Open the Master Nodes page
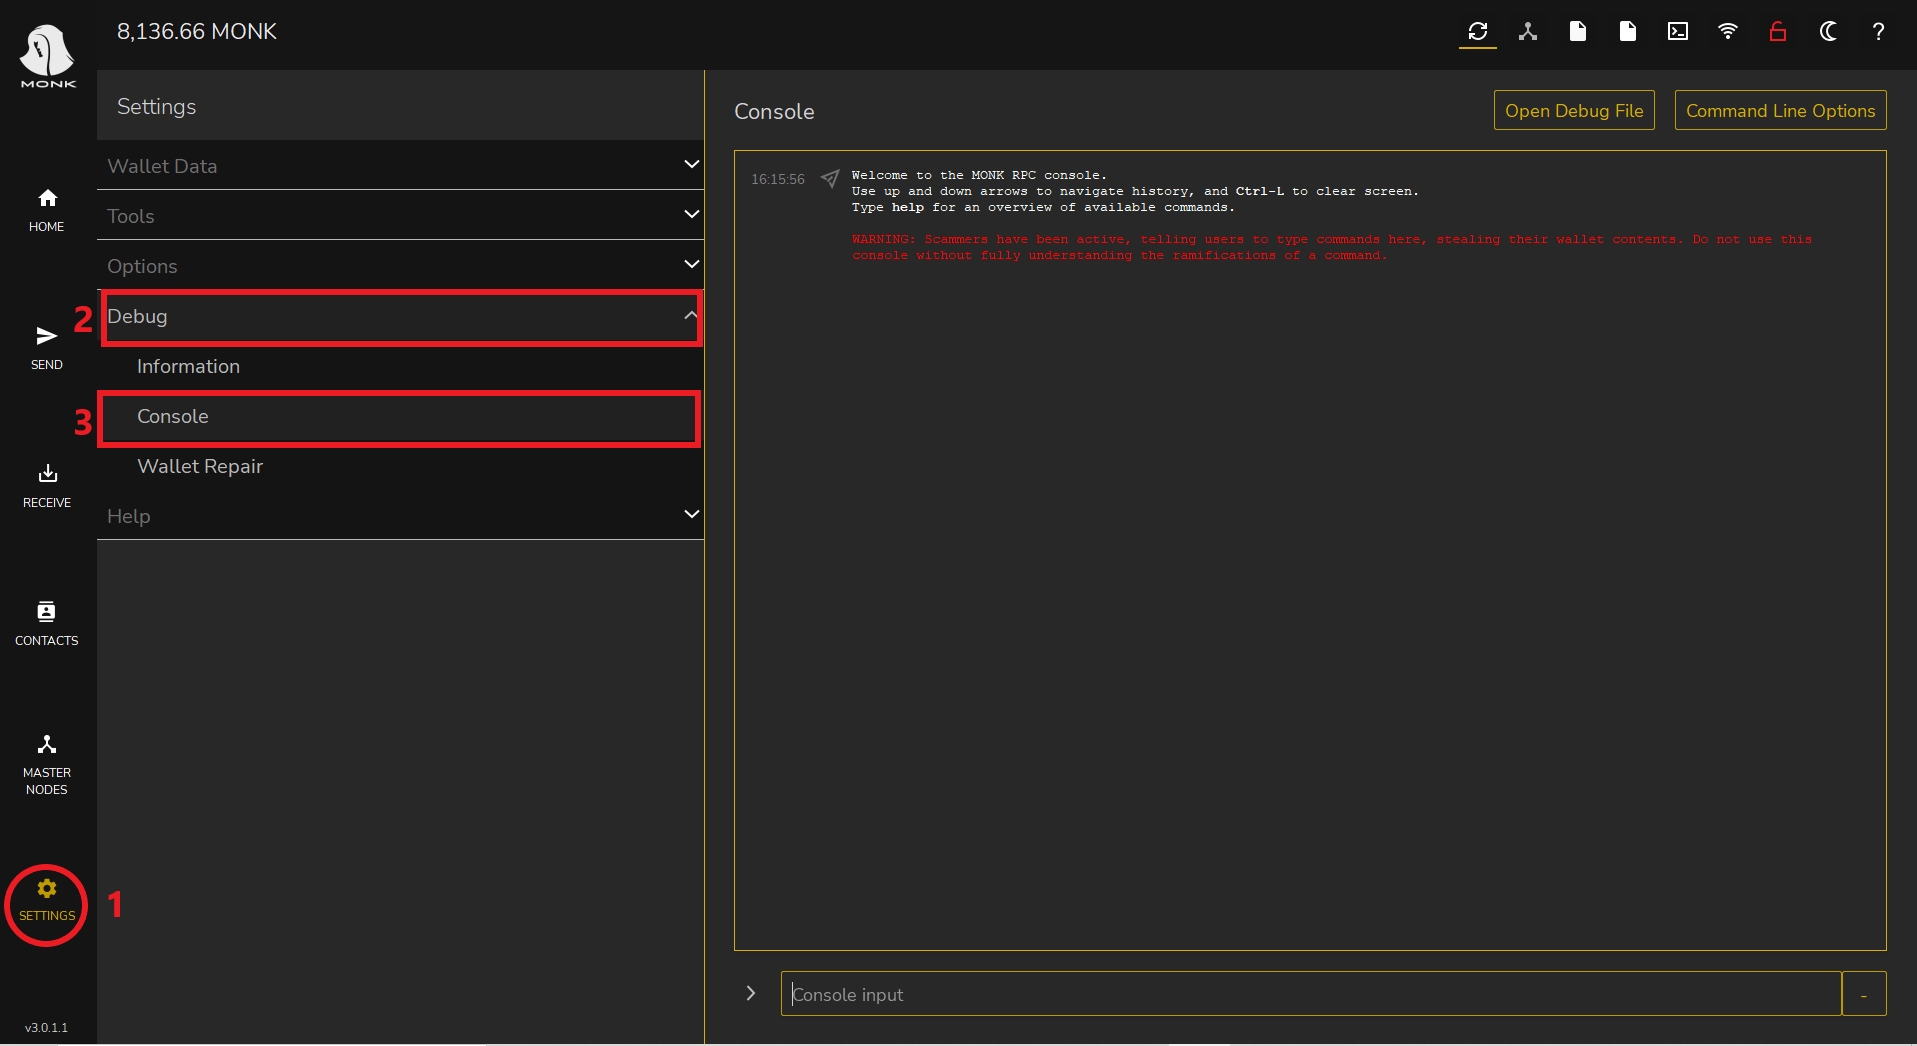The height and width of the screenshot is (1046, 1917). tap(47, 765)
